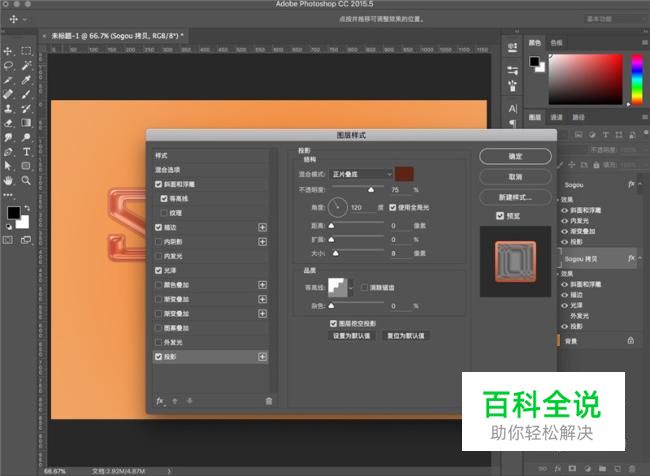Select the Smudge tool
This screenshot has height=476, width=650.
point(8,137)
